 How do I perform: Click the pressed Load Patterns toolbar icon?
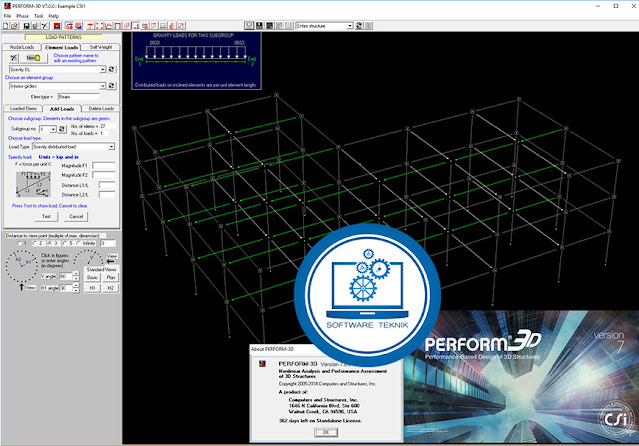(x=136, y=26)
